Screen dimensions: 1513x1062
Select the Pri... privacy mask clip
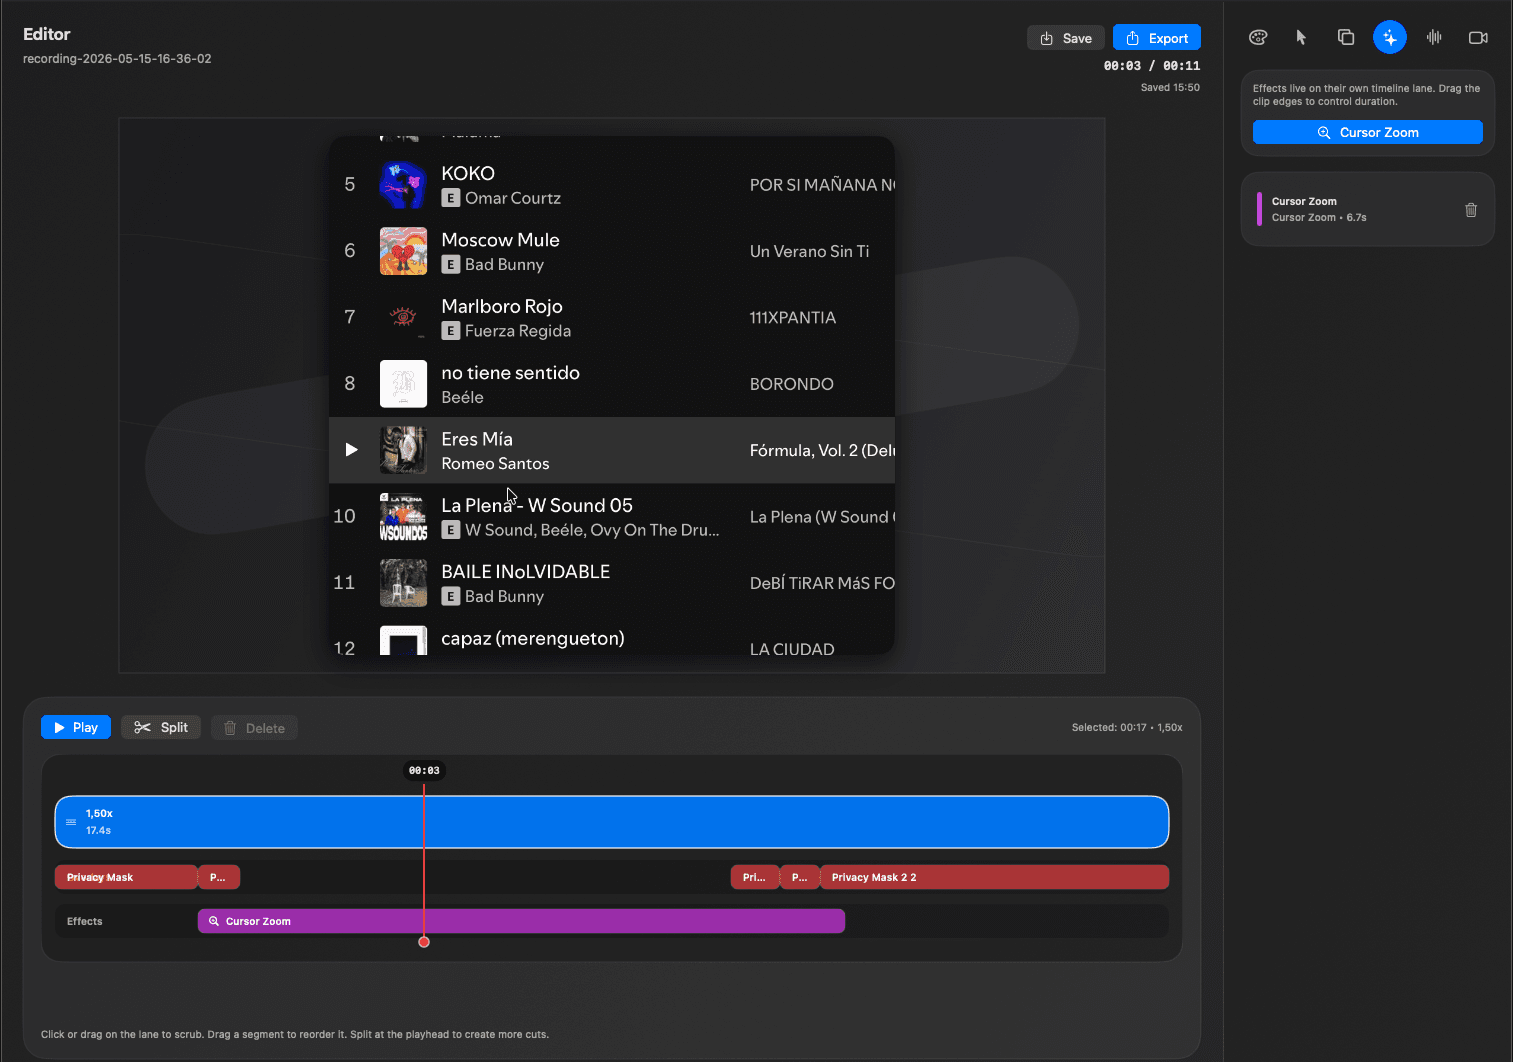point(755,877)
